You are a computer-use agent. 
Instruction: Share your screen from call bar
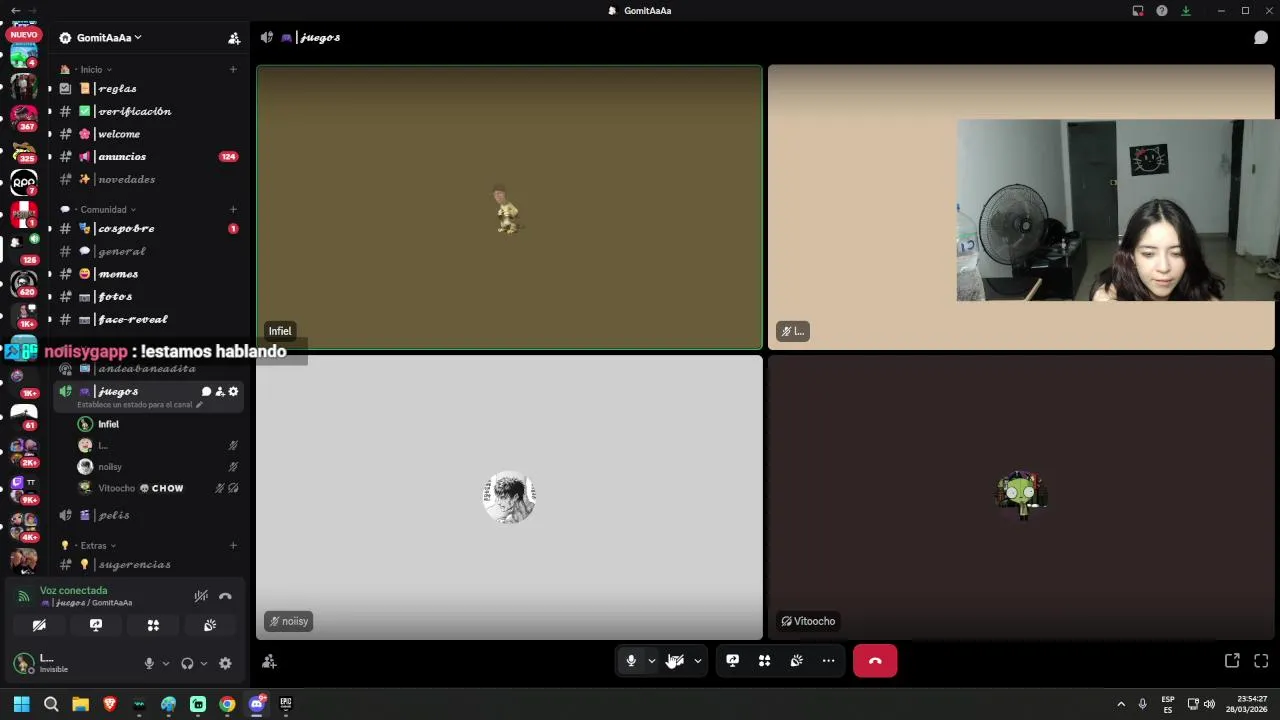click(732, 661)
